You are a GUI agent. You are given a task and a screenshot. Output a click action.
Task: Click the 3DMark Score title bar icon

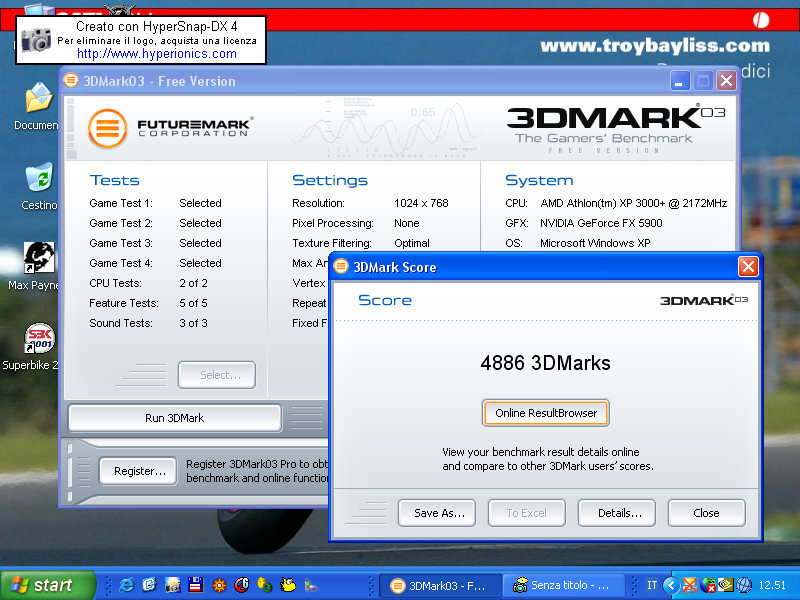340,266
